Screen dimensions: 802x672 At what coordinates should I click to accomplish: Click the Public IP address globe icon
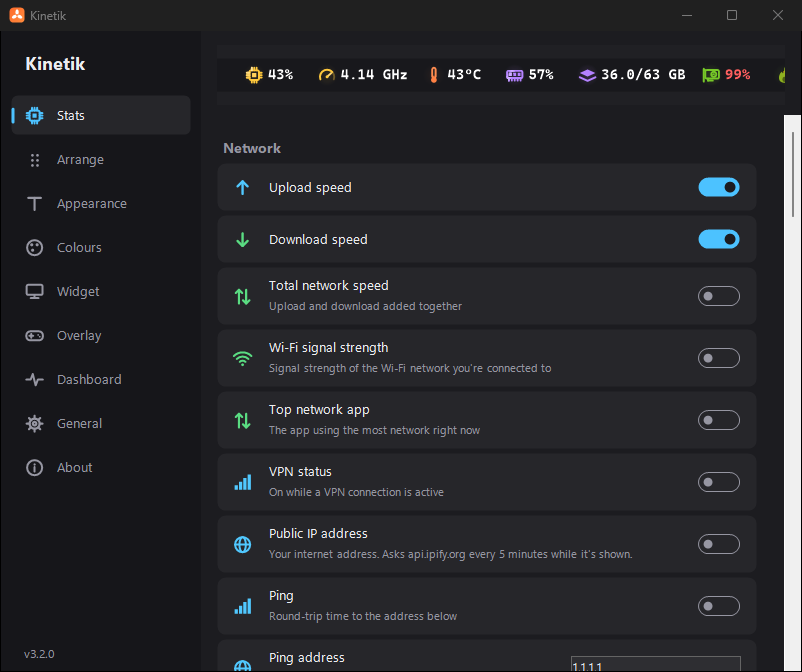(242, 544)
